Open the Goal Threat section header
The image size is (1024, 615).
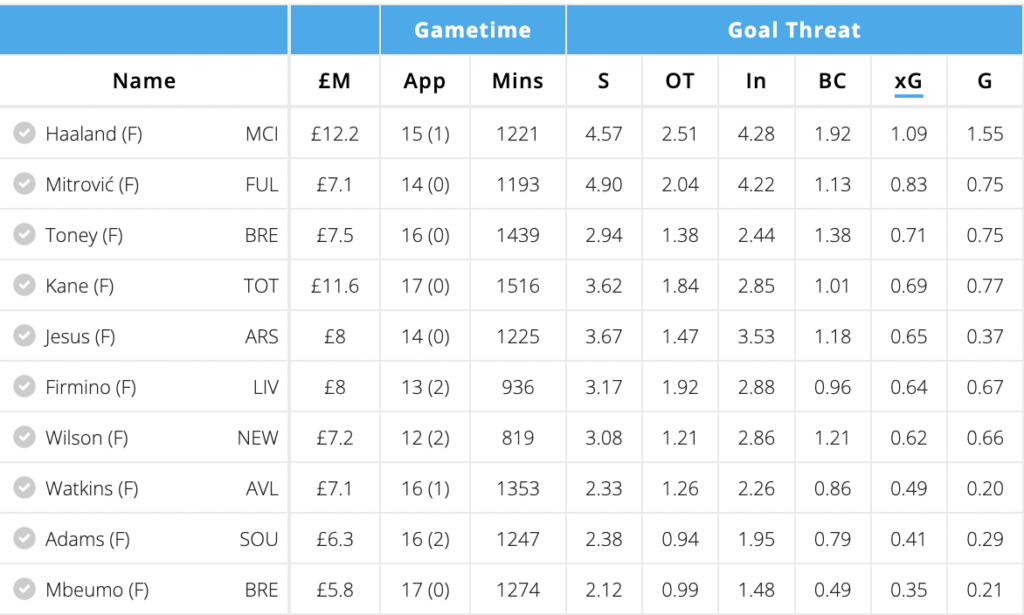[x=794, y=29]
